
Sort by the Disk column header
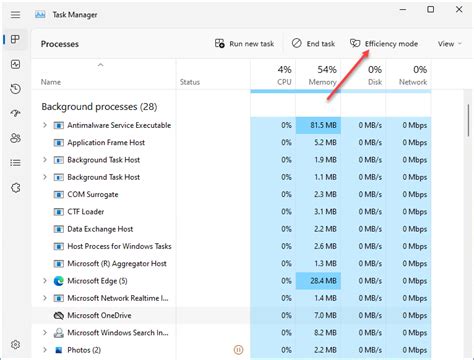(363, 75)
